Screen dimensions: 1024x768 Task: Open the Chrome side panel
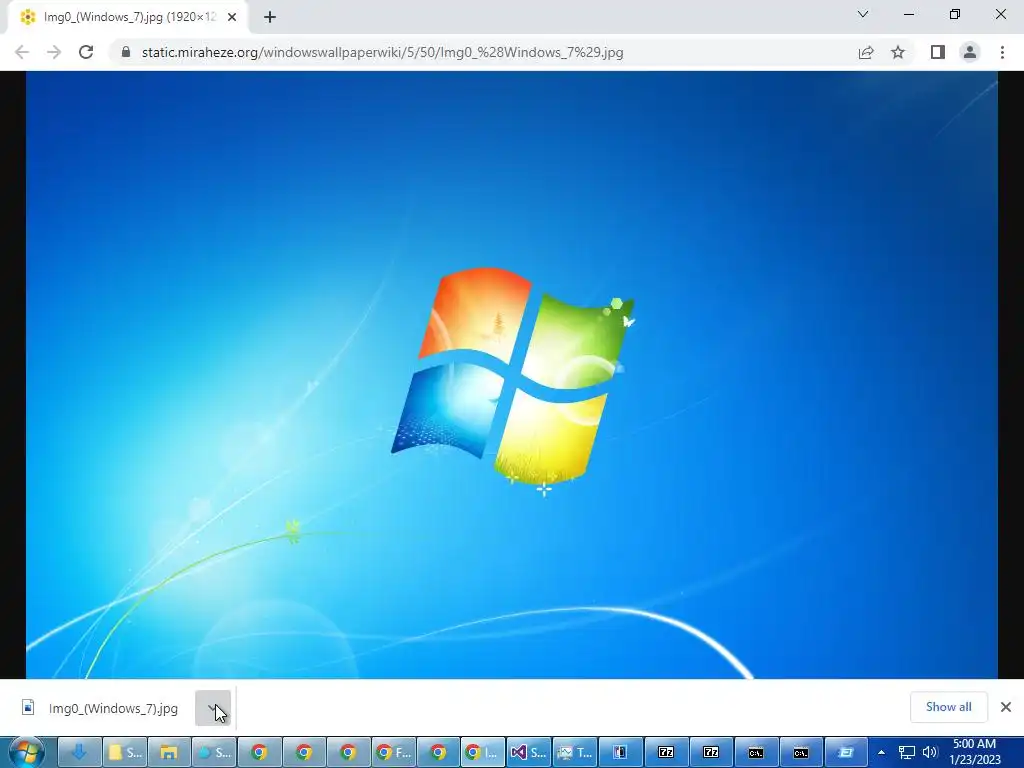pyautogui.click(x=938, y=52)
